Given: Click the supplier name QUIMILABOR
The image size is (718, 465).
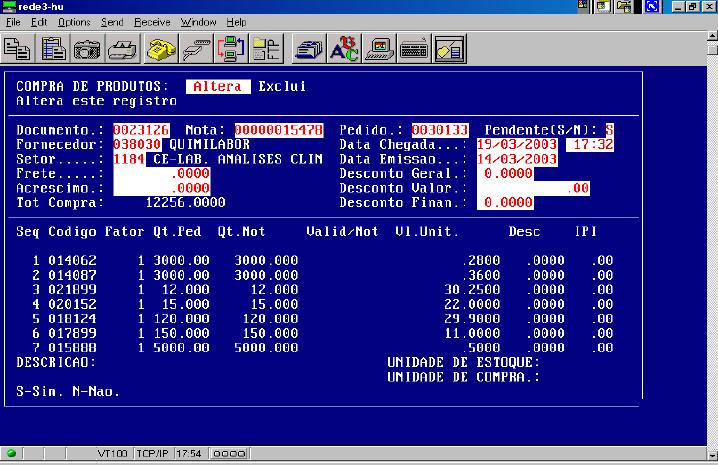Looking at the screenshot, I should coord(210,145).
